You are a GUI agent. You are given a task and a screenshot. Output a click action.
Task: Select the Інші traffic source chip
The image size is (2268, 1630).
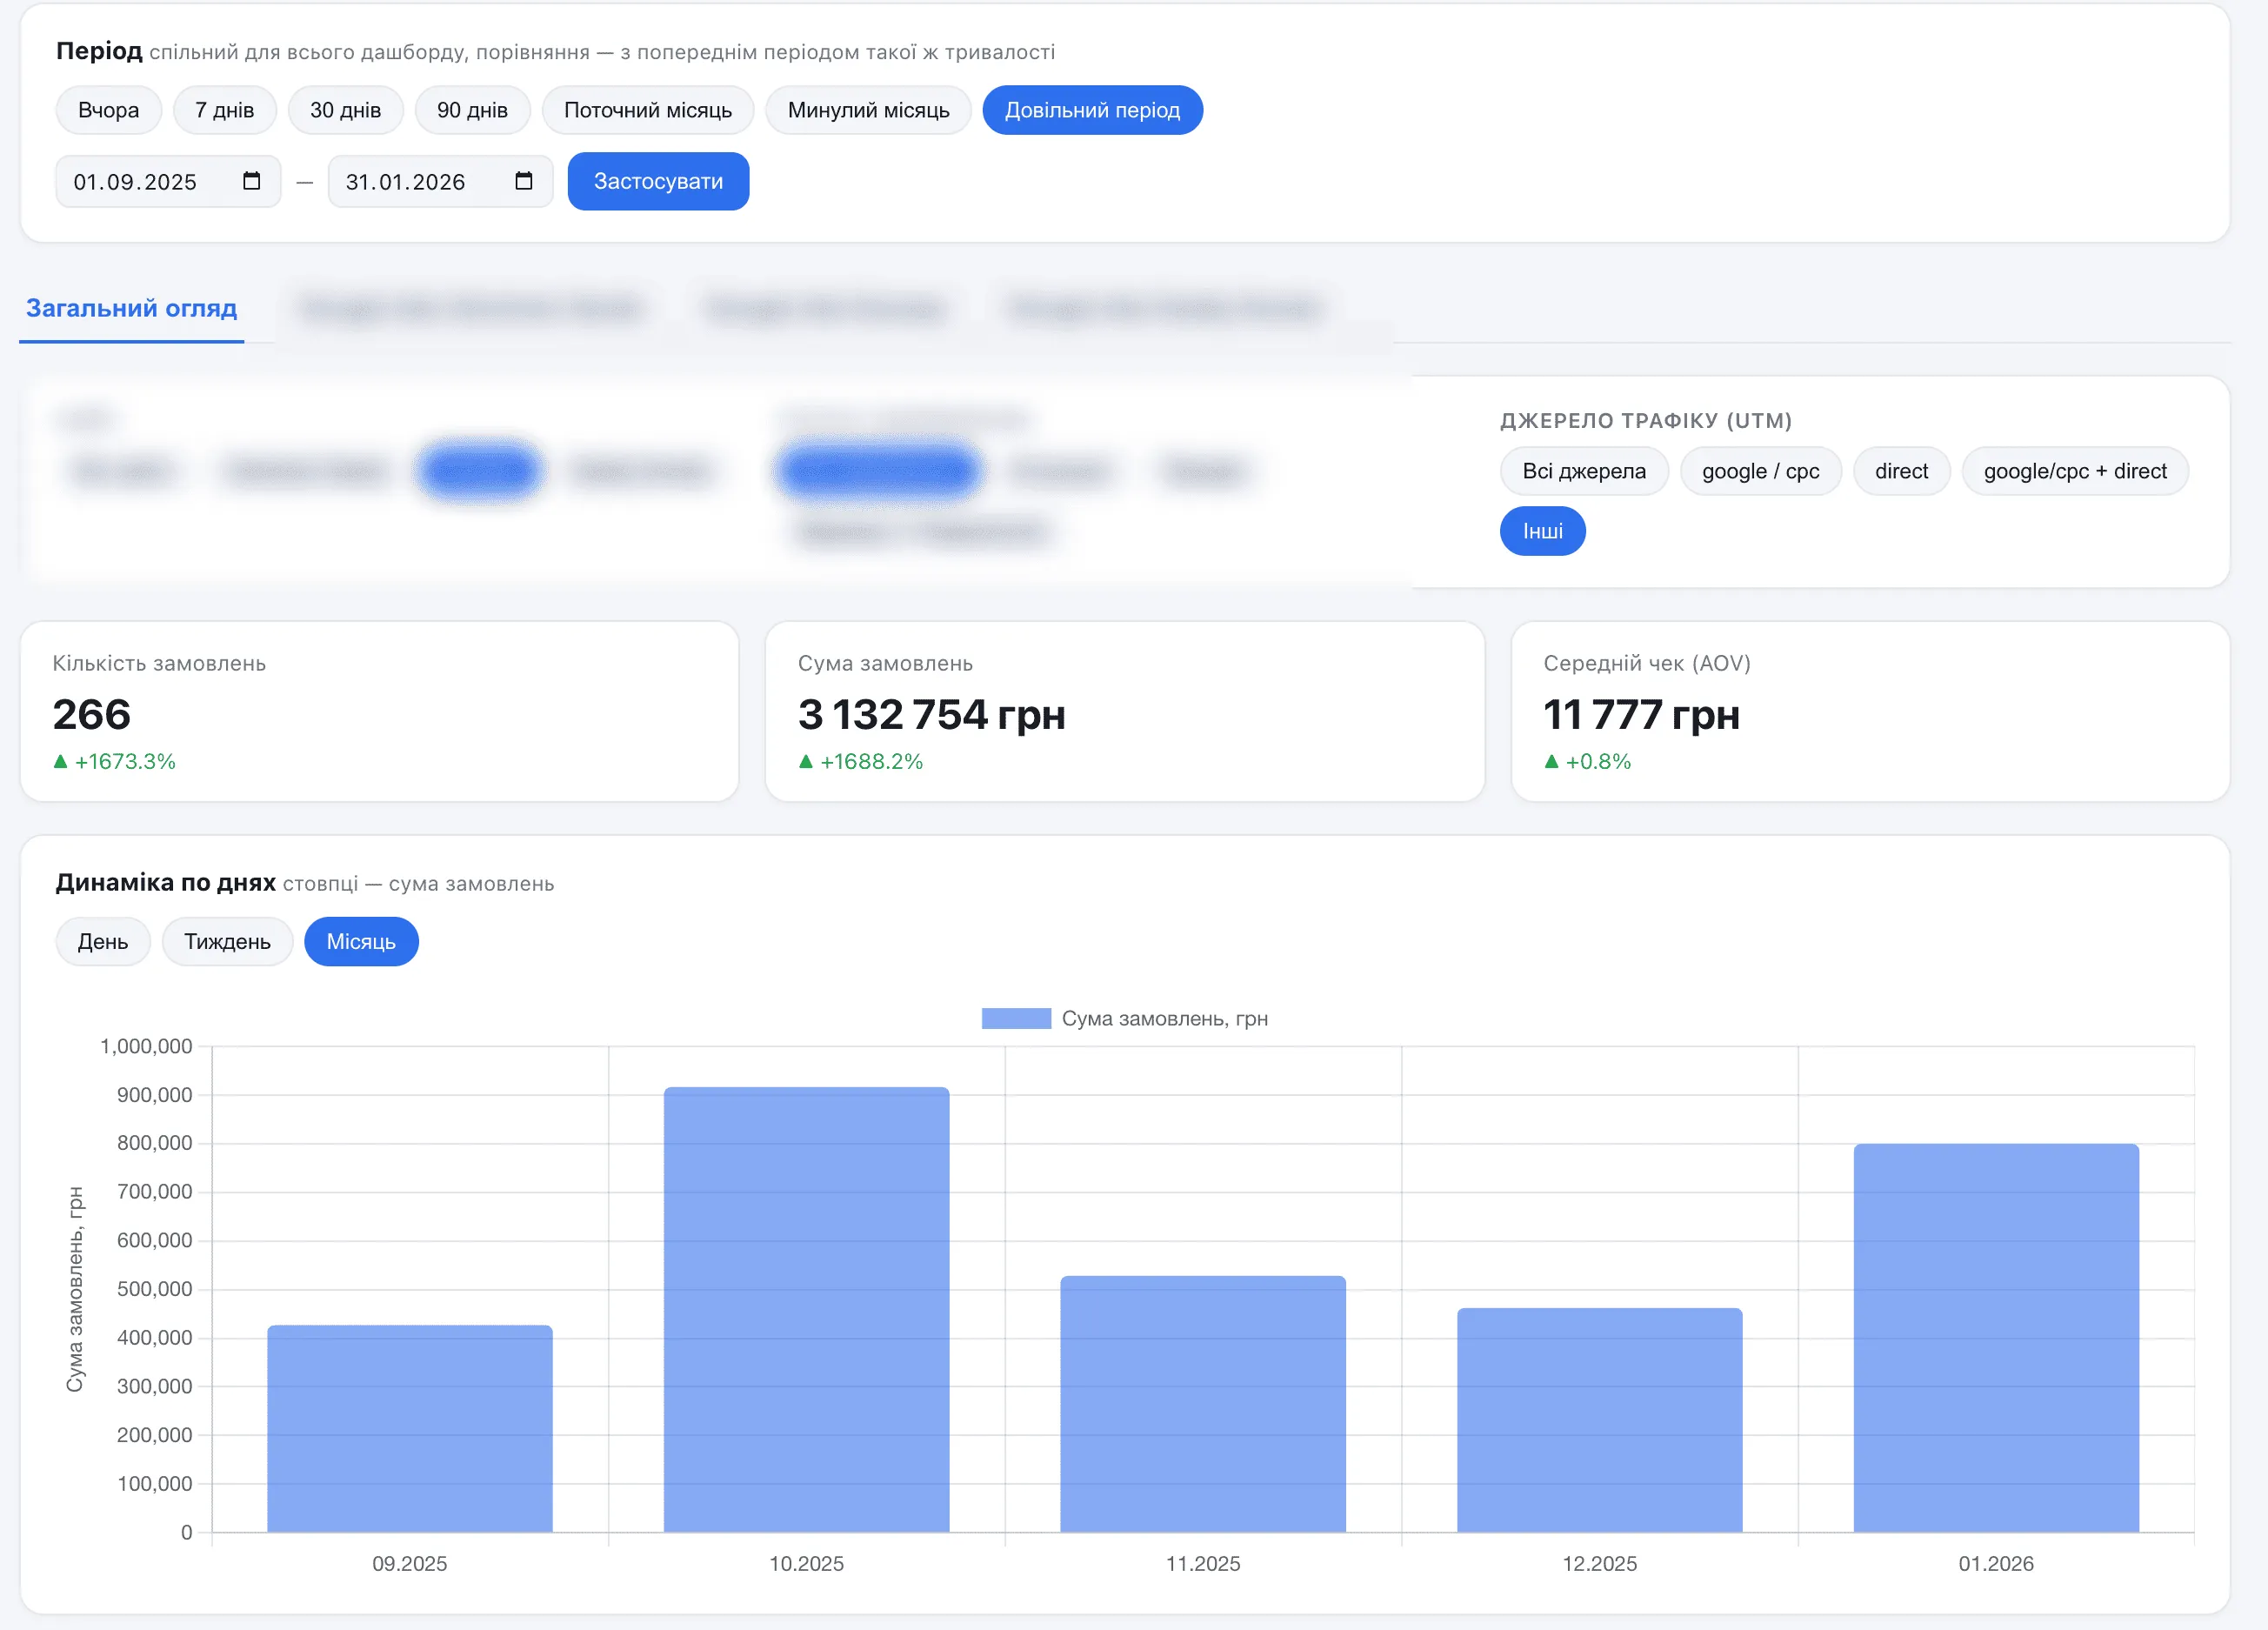coord(1542,531)
